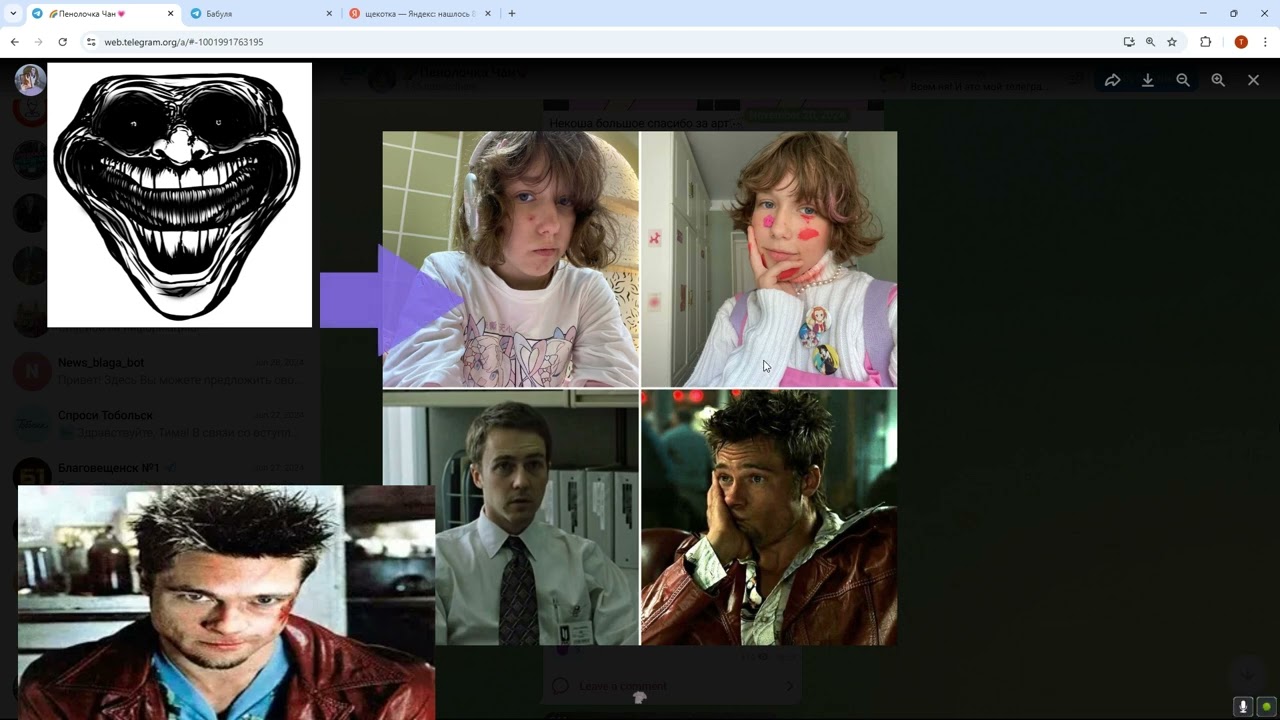Open the tab search dropdown arrow
1280x720 pixels.
tap(13, 14)
